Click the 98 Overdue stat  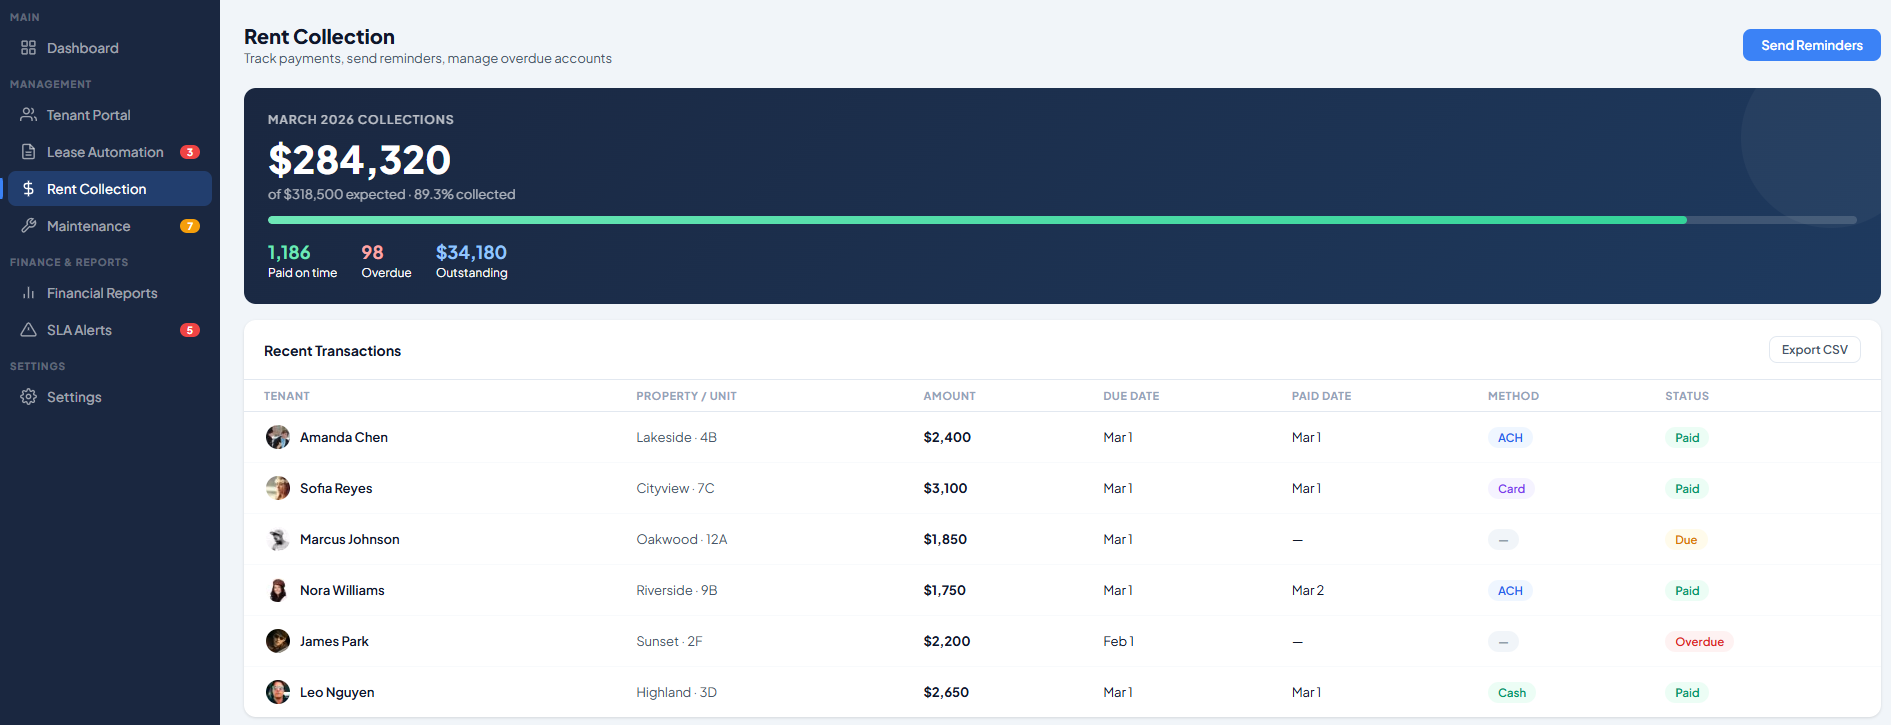386,261
